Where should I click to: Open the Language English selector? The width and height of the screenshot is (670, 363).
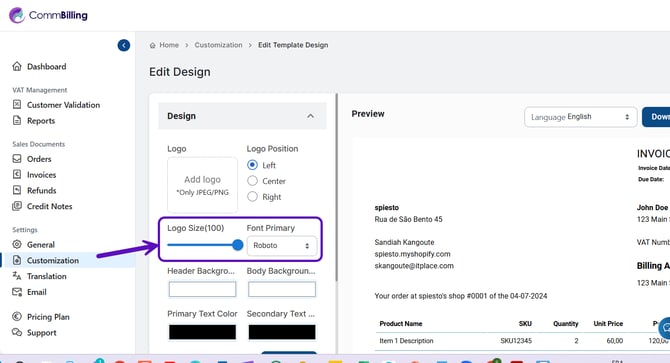click(x=580, y=117)
